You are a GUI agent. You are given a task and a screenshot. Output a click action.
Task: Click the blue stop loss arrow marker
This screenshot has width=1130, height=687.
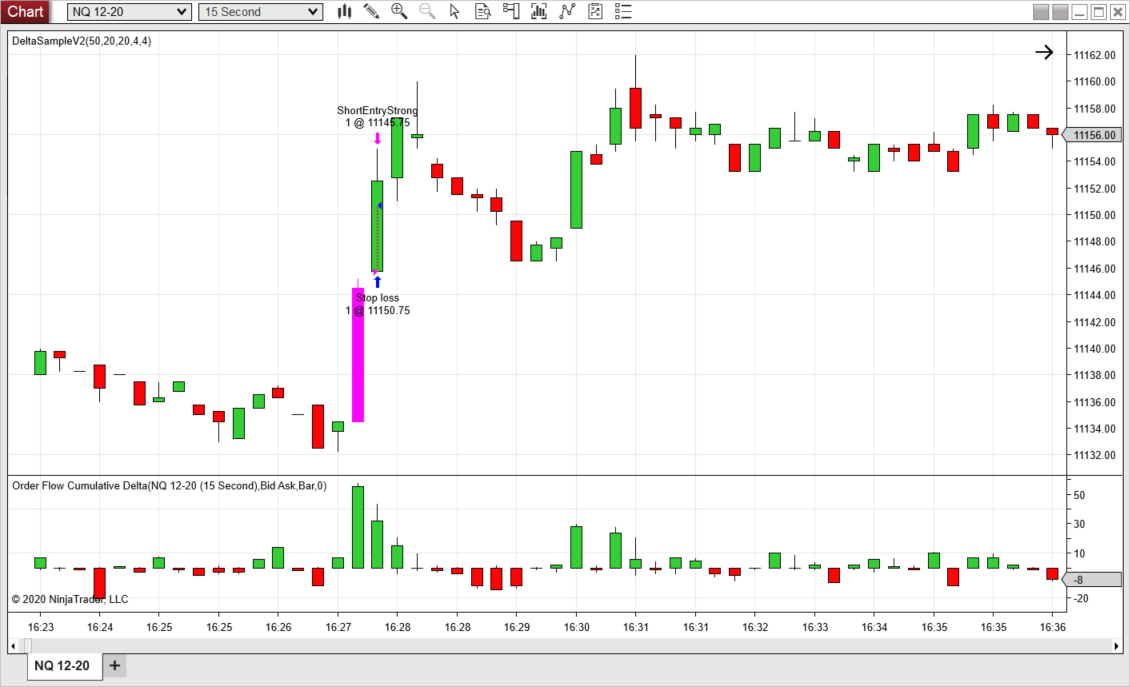pyautogui.click(x=377, y=281)
